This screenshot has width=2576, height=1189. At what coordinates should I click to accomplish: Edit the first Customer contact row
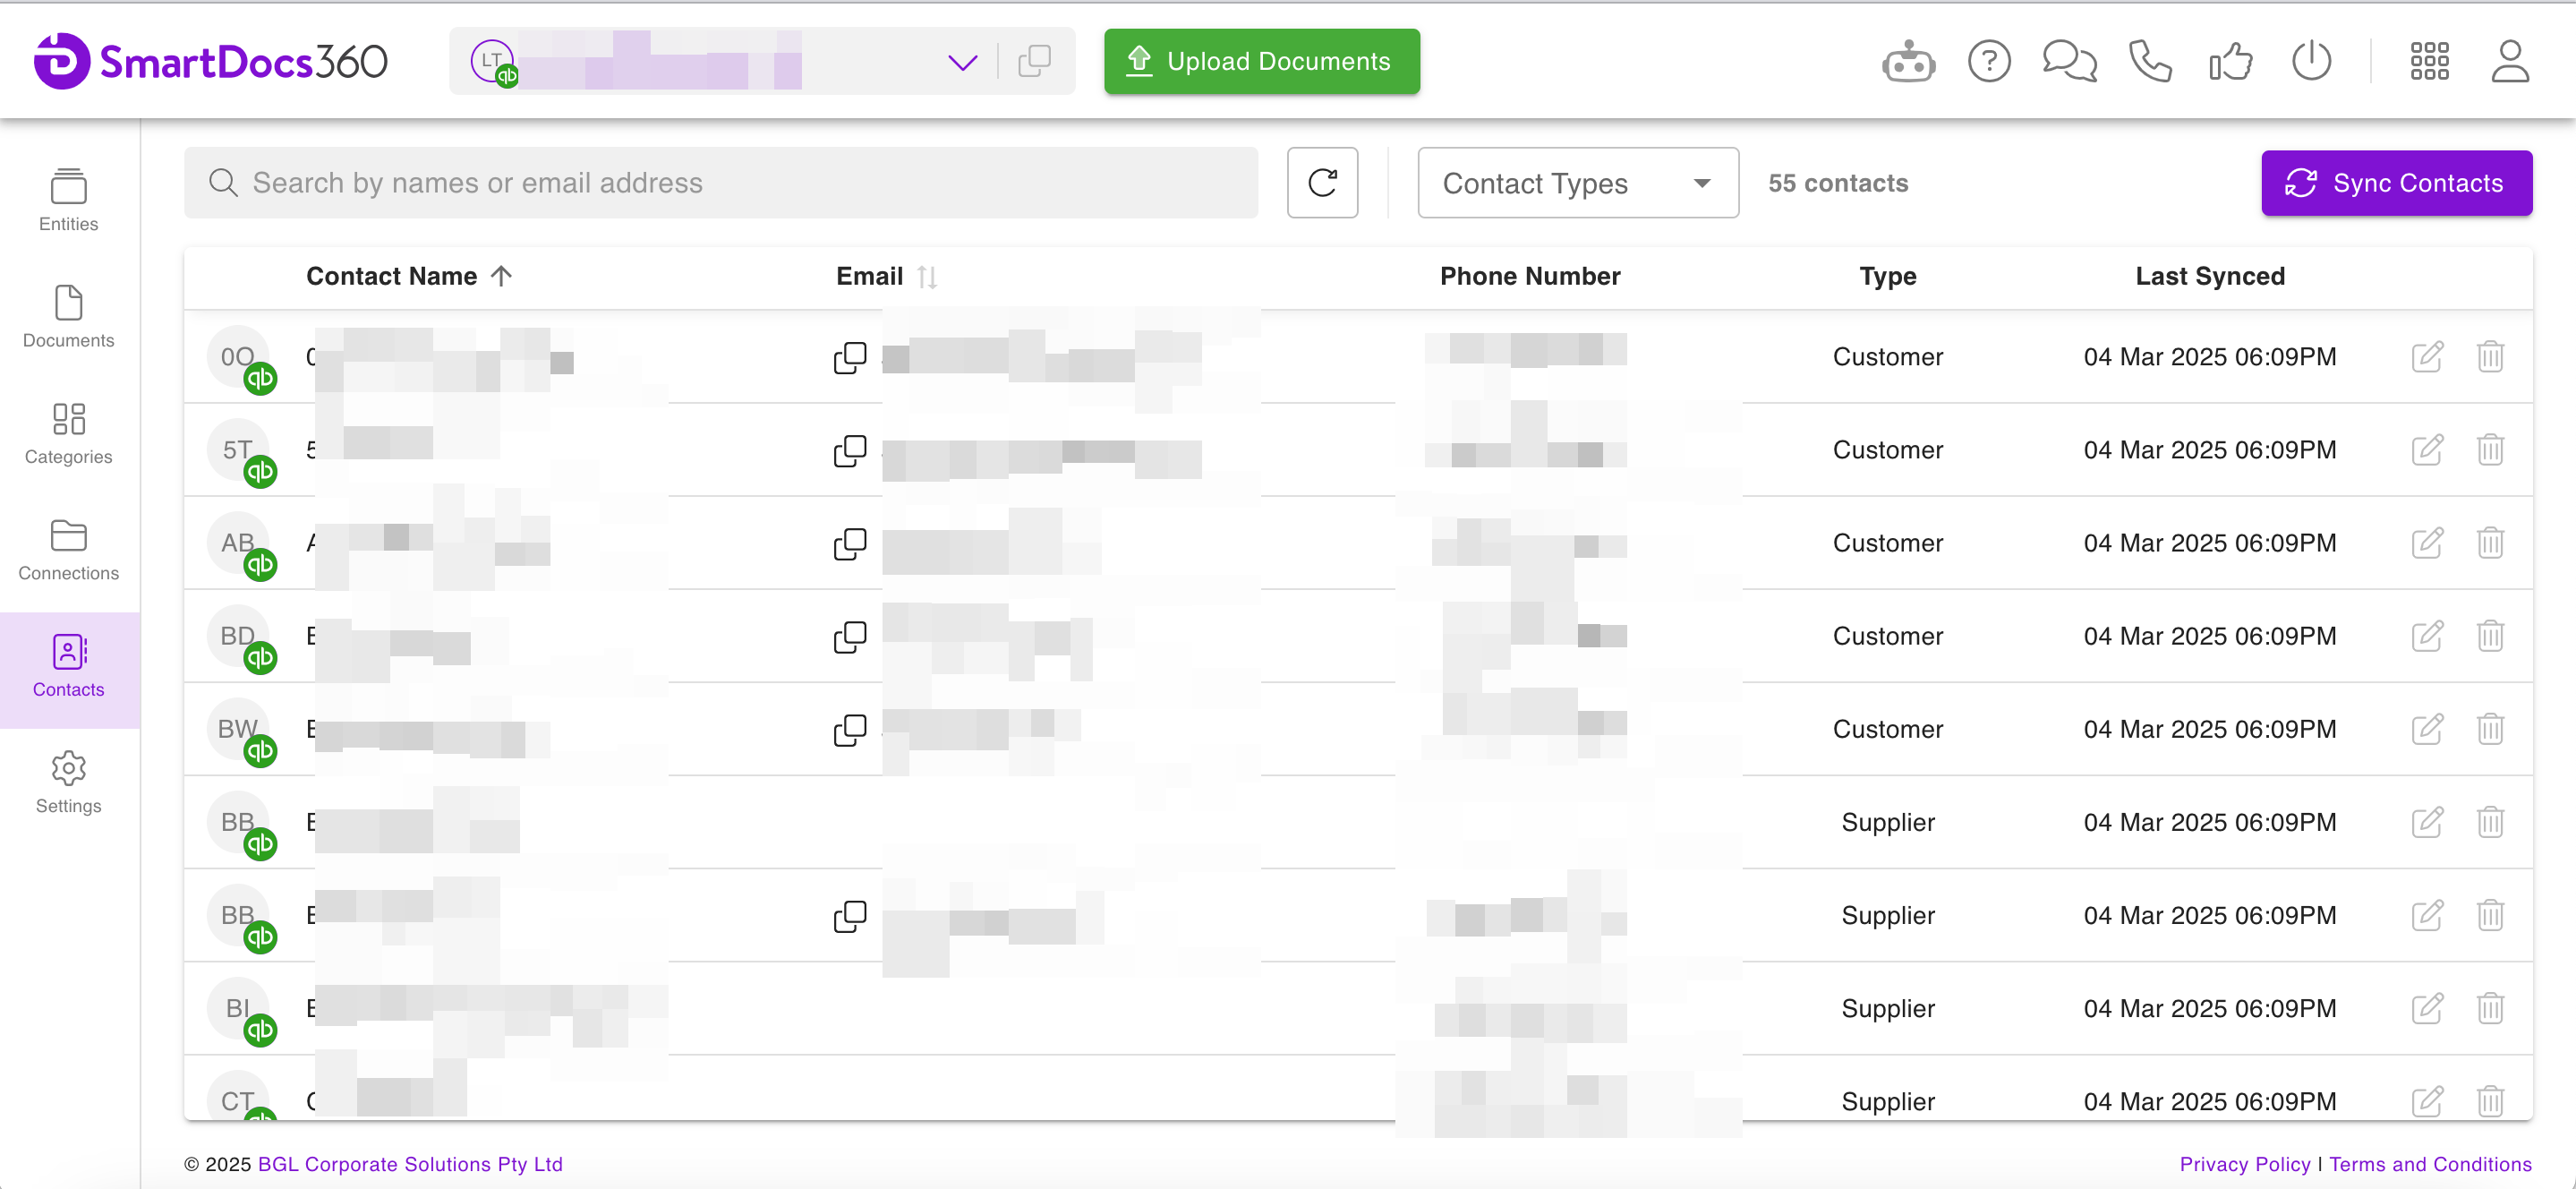(2427, 357)
